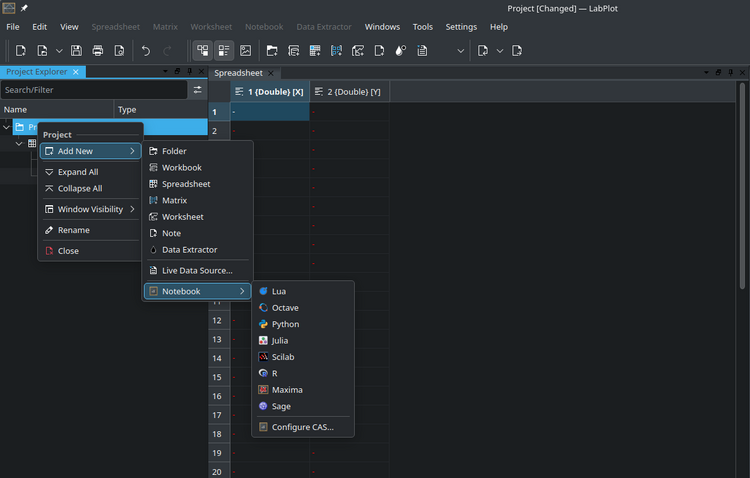Add a new Matrix from submenu

[x=174, y=200]
